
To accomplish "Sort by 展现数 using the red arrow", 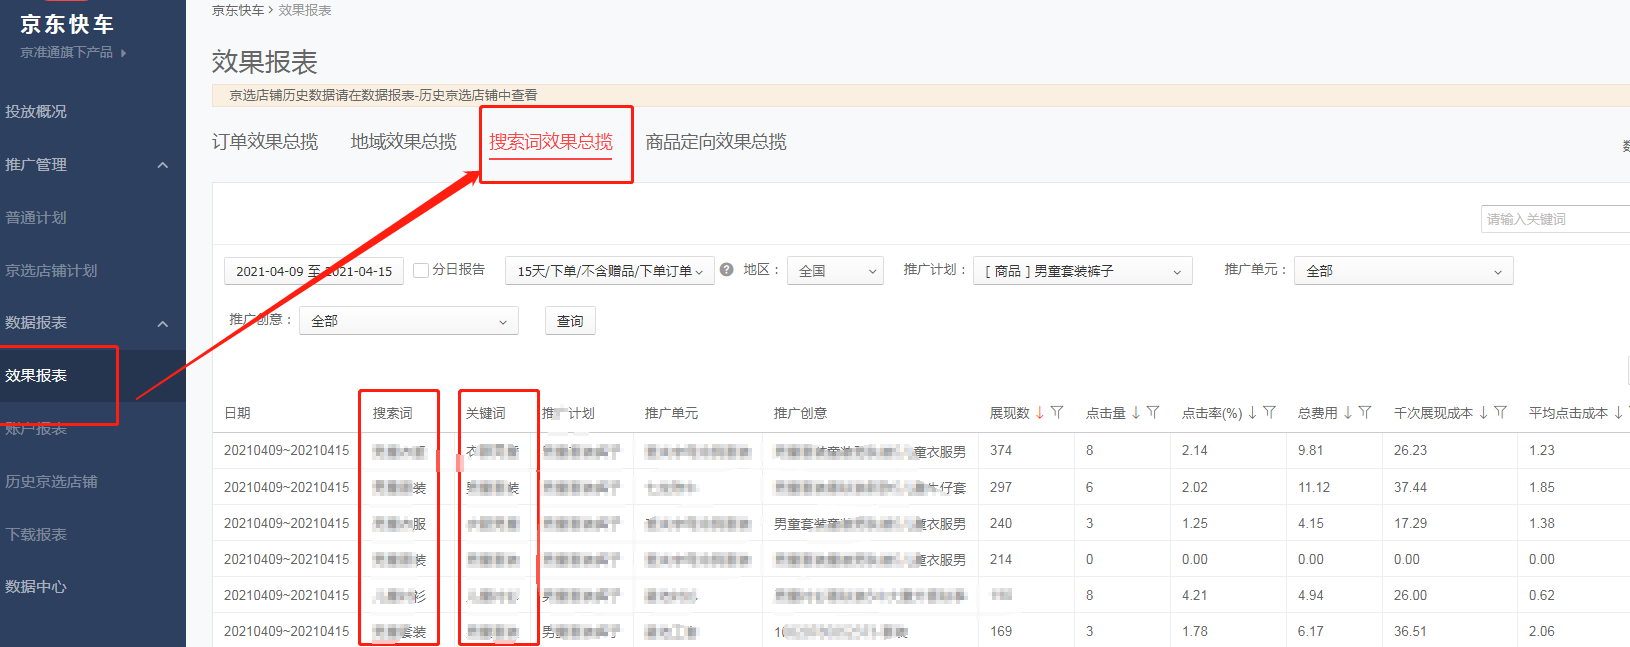I will point(1040,413).
